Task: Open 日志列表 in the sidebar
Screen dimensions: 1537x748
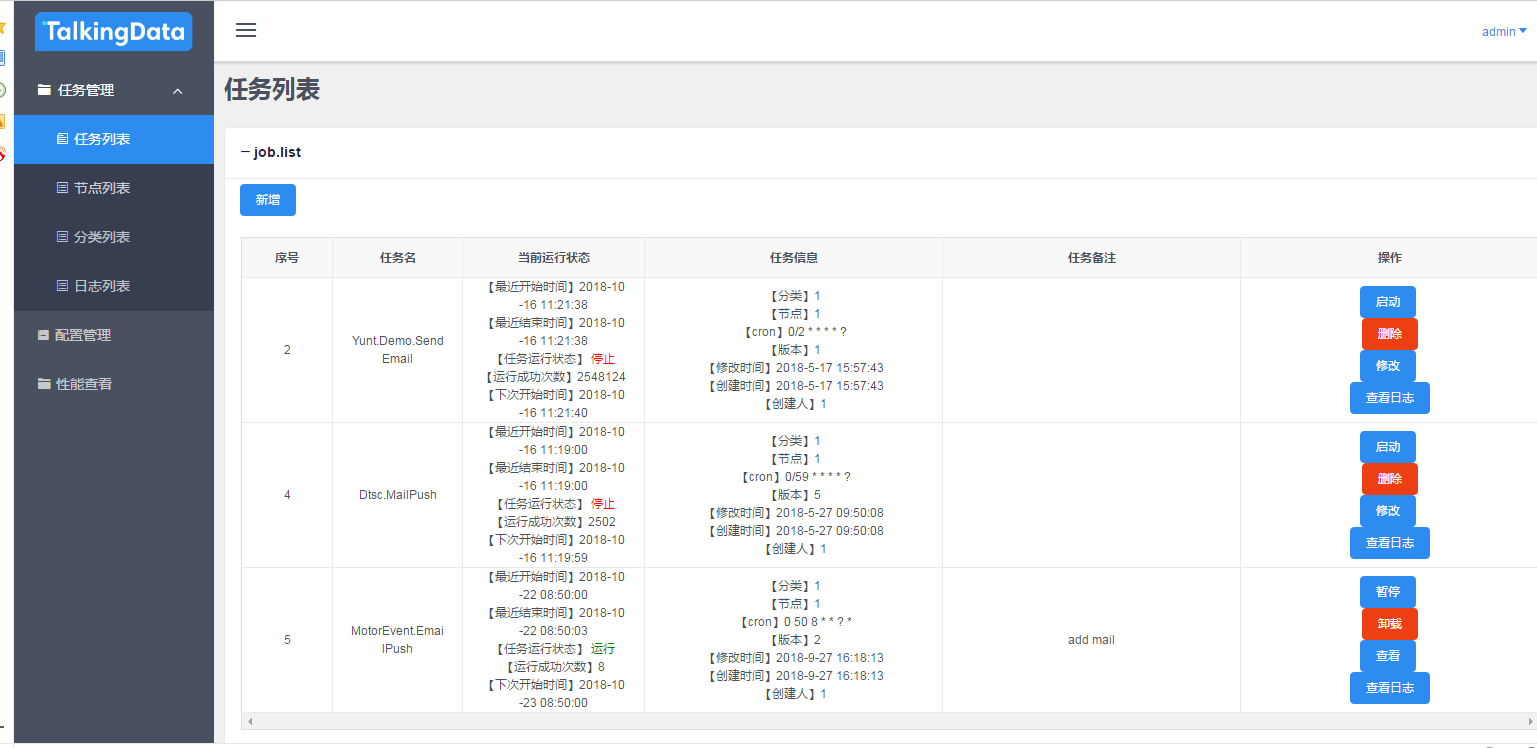Action: [x=114, y=286]
